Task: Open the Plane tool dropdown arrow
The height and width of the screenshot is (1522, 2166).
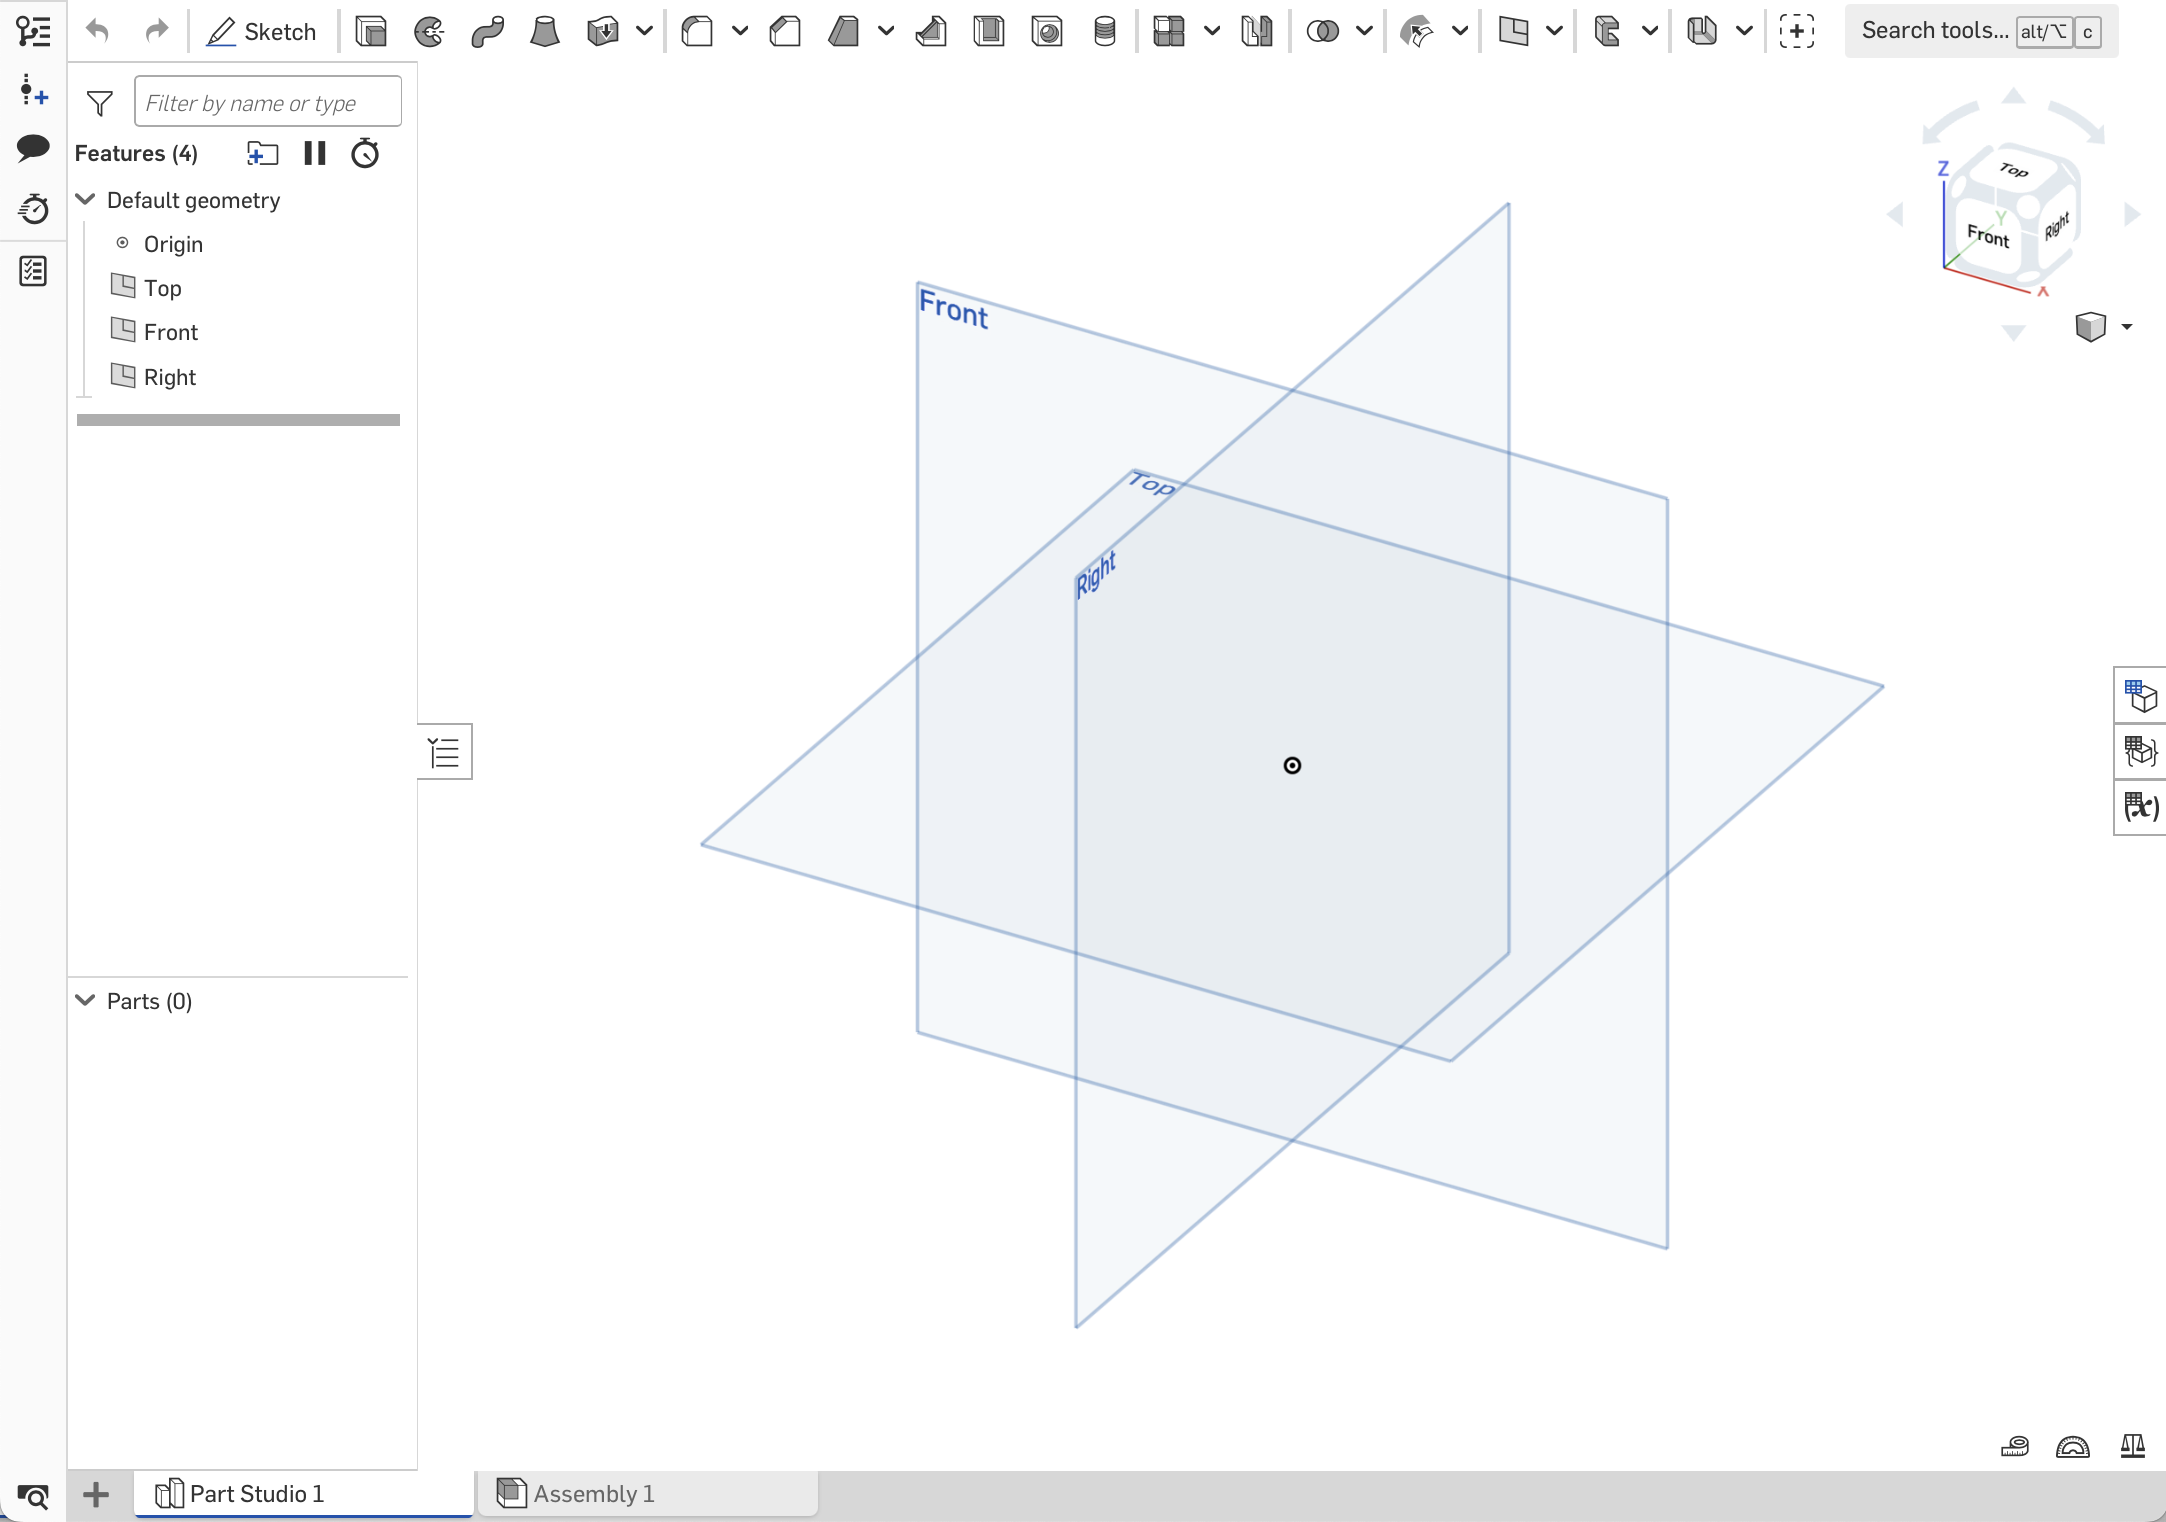Action: tap(1554, 32)
